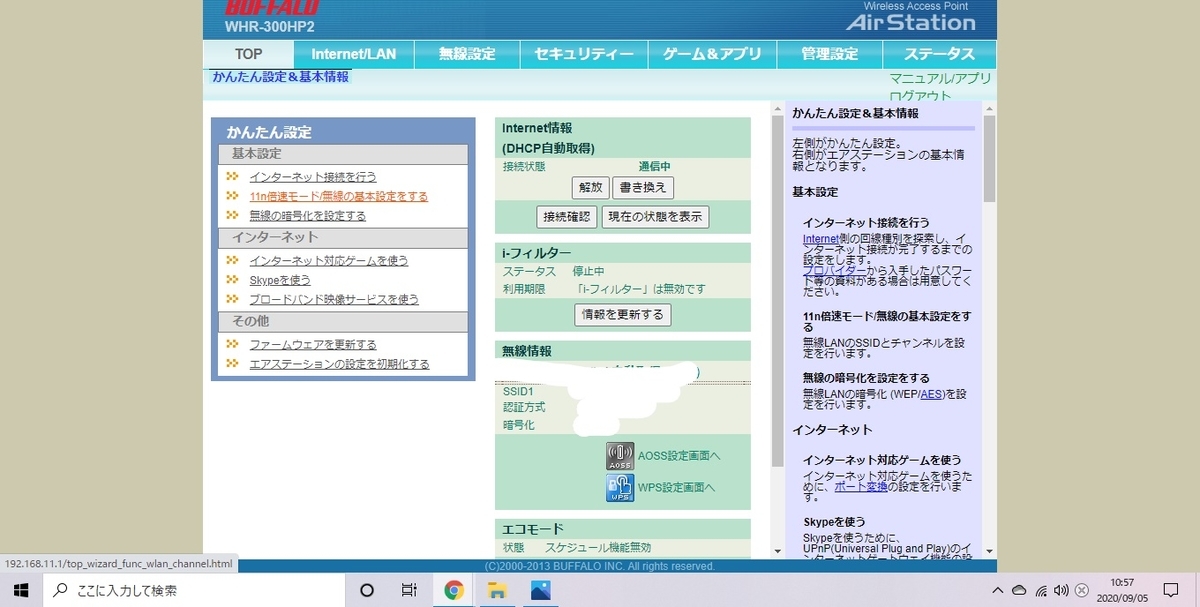
Task: Show hidden system tray icons
Action: click(997, 590)
